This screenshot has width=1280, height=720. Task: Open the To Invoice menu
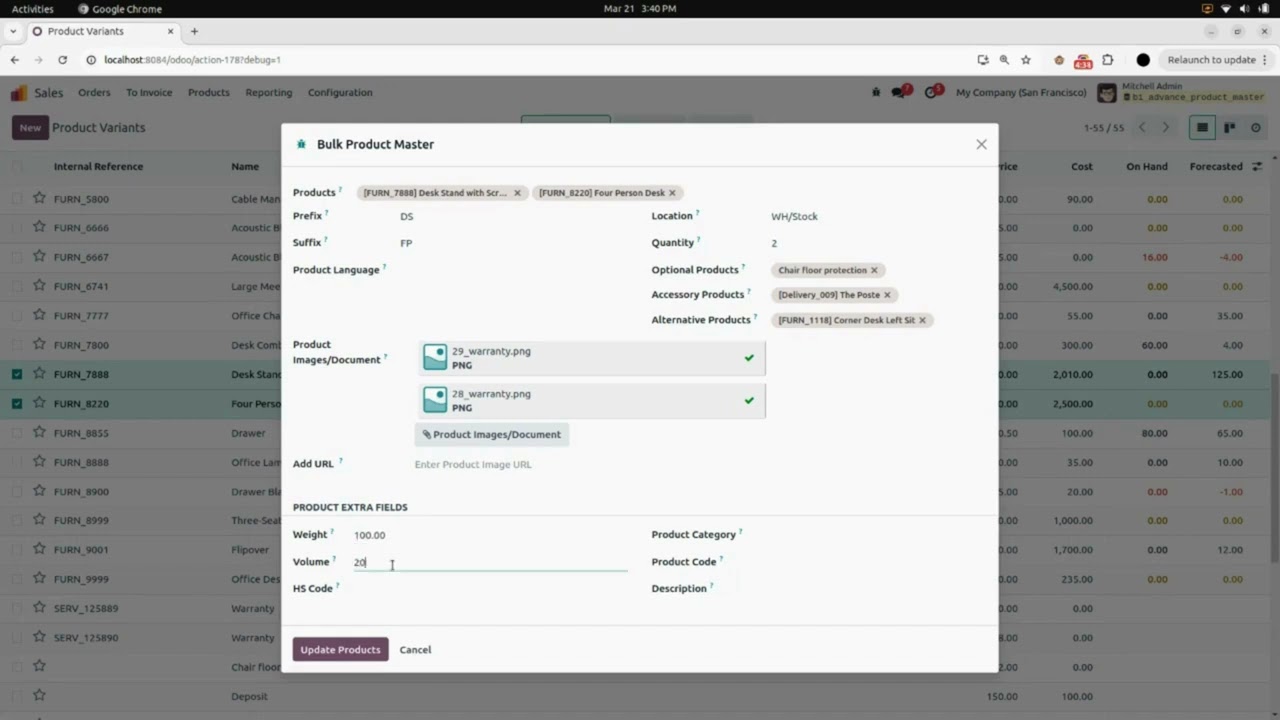point(149,92)
